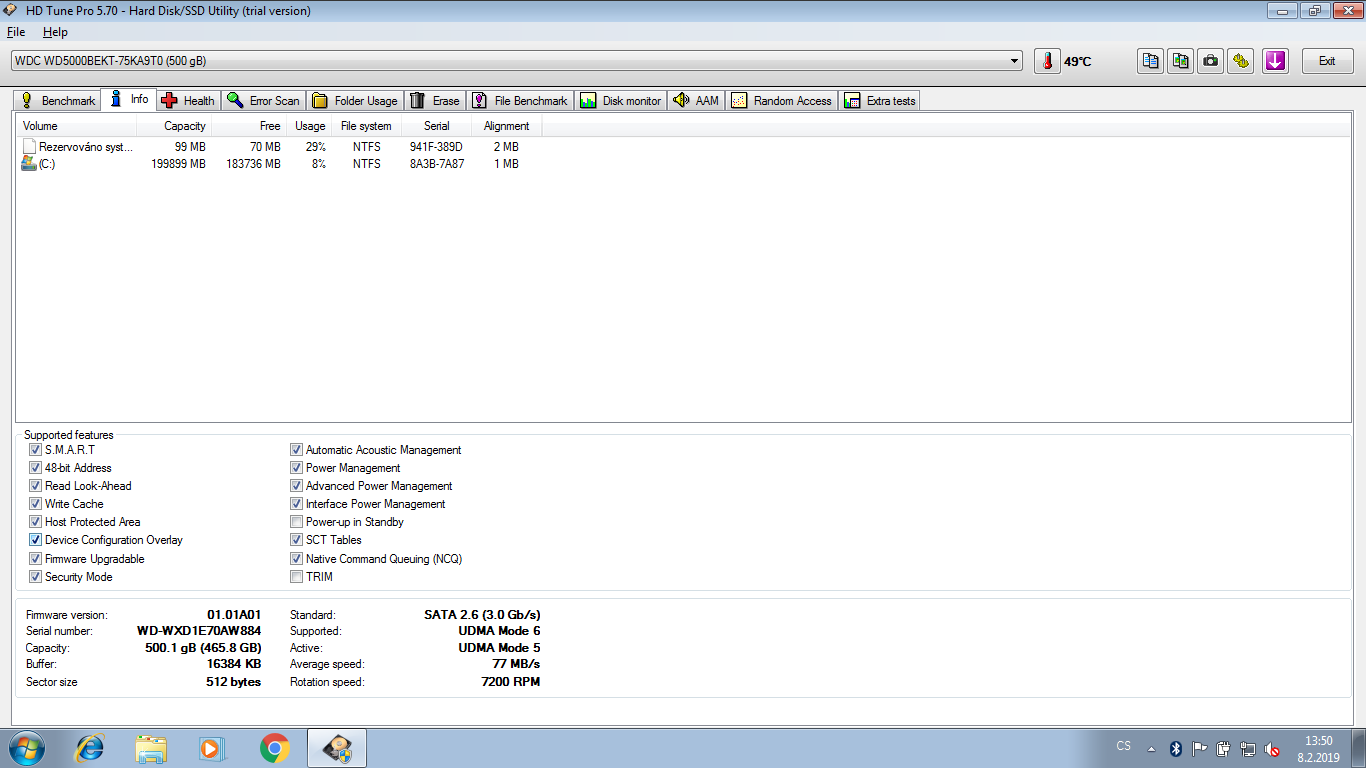Click the serial number WD-WXD1E70AW884
Screen dimensions: 1366x768
(199, 631)
